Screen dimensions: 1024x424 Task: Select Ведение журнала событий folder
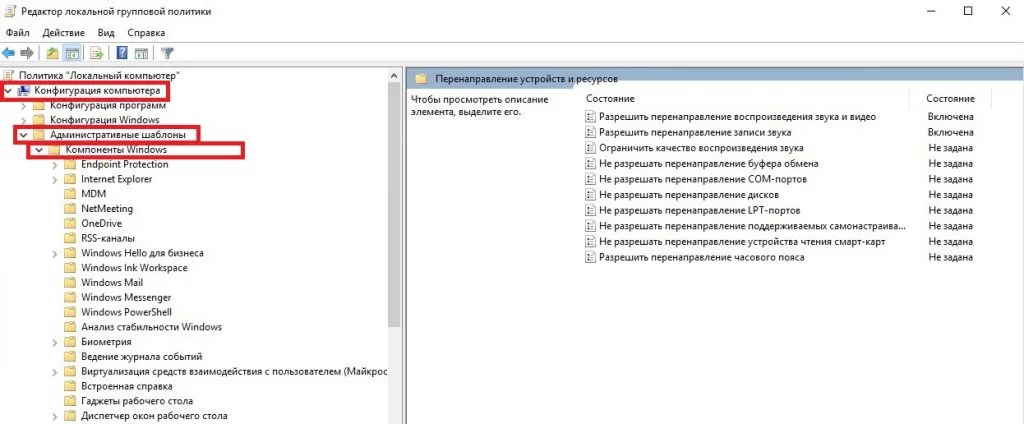point(142,357)
